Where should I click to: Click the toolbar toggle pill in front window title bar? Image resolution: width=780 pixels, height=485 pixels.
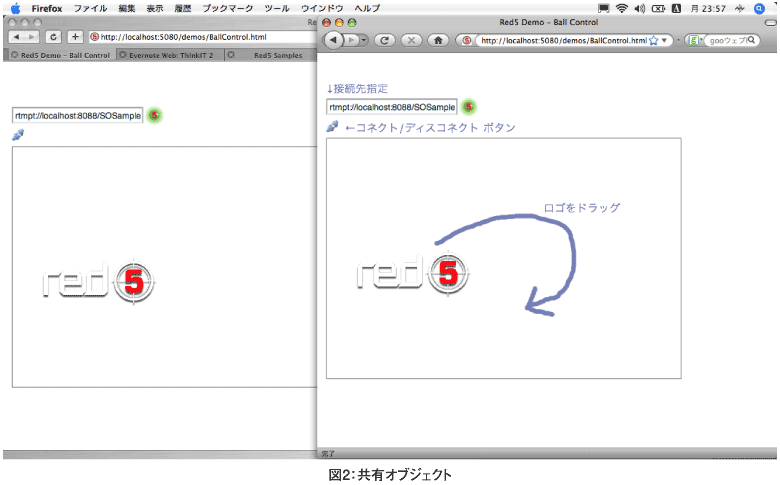[x=770, y=23]
